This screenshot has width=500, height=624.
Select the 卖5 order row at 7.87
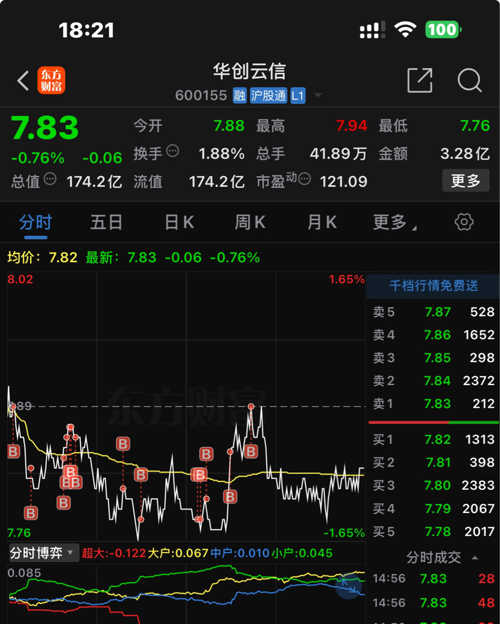click(x=433, y=312)
